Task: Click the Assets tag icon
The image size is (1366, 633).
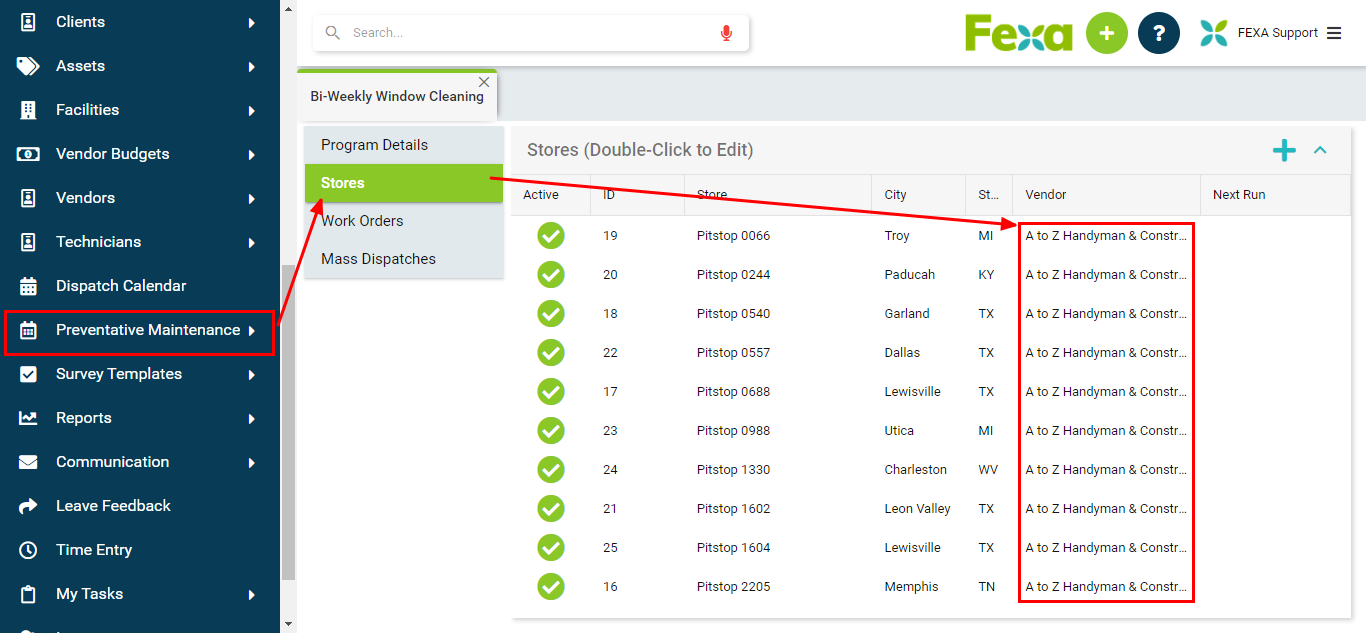Action: tap(28, 66)
